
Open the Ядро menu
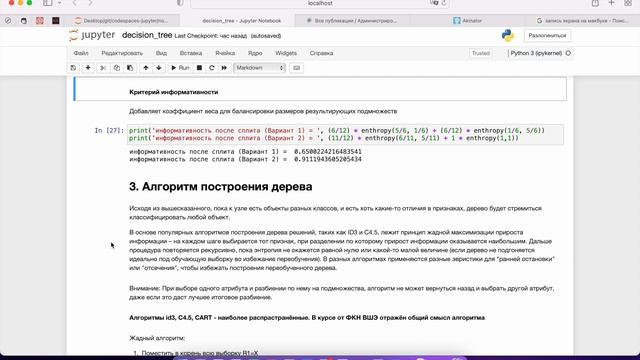click(x=255, y=53)
